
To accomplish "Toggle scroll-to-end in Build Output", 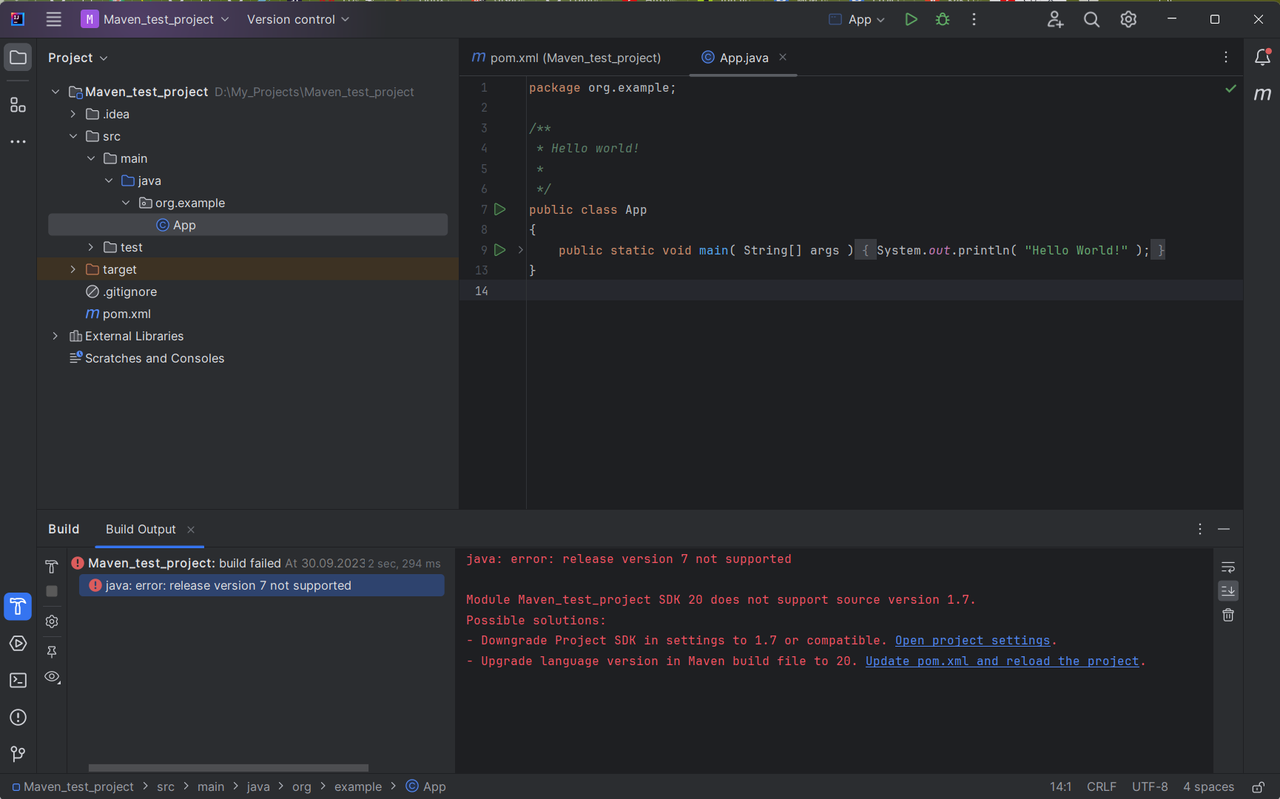I will coord(1228,590).
